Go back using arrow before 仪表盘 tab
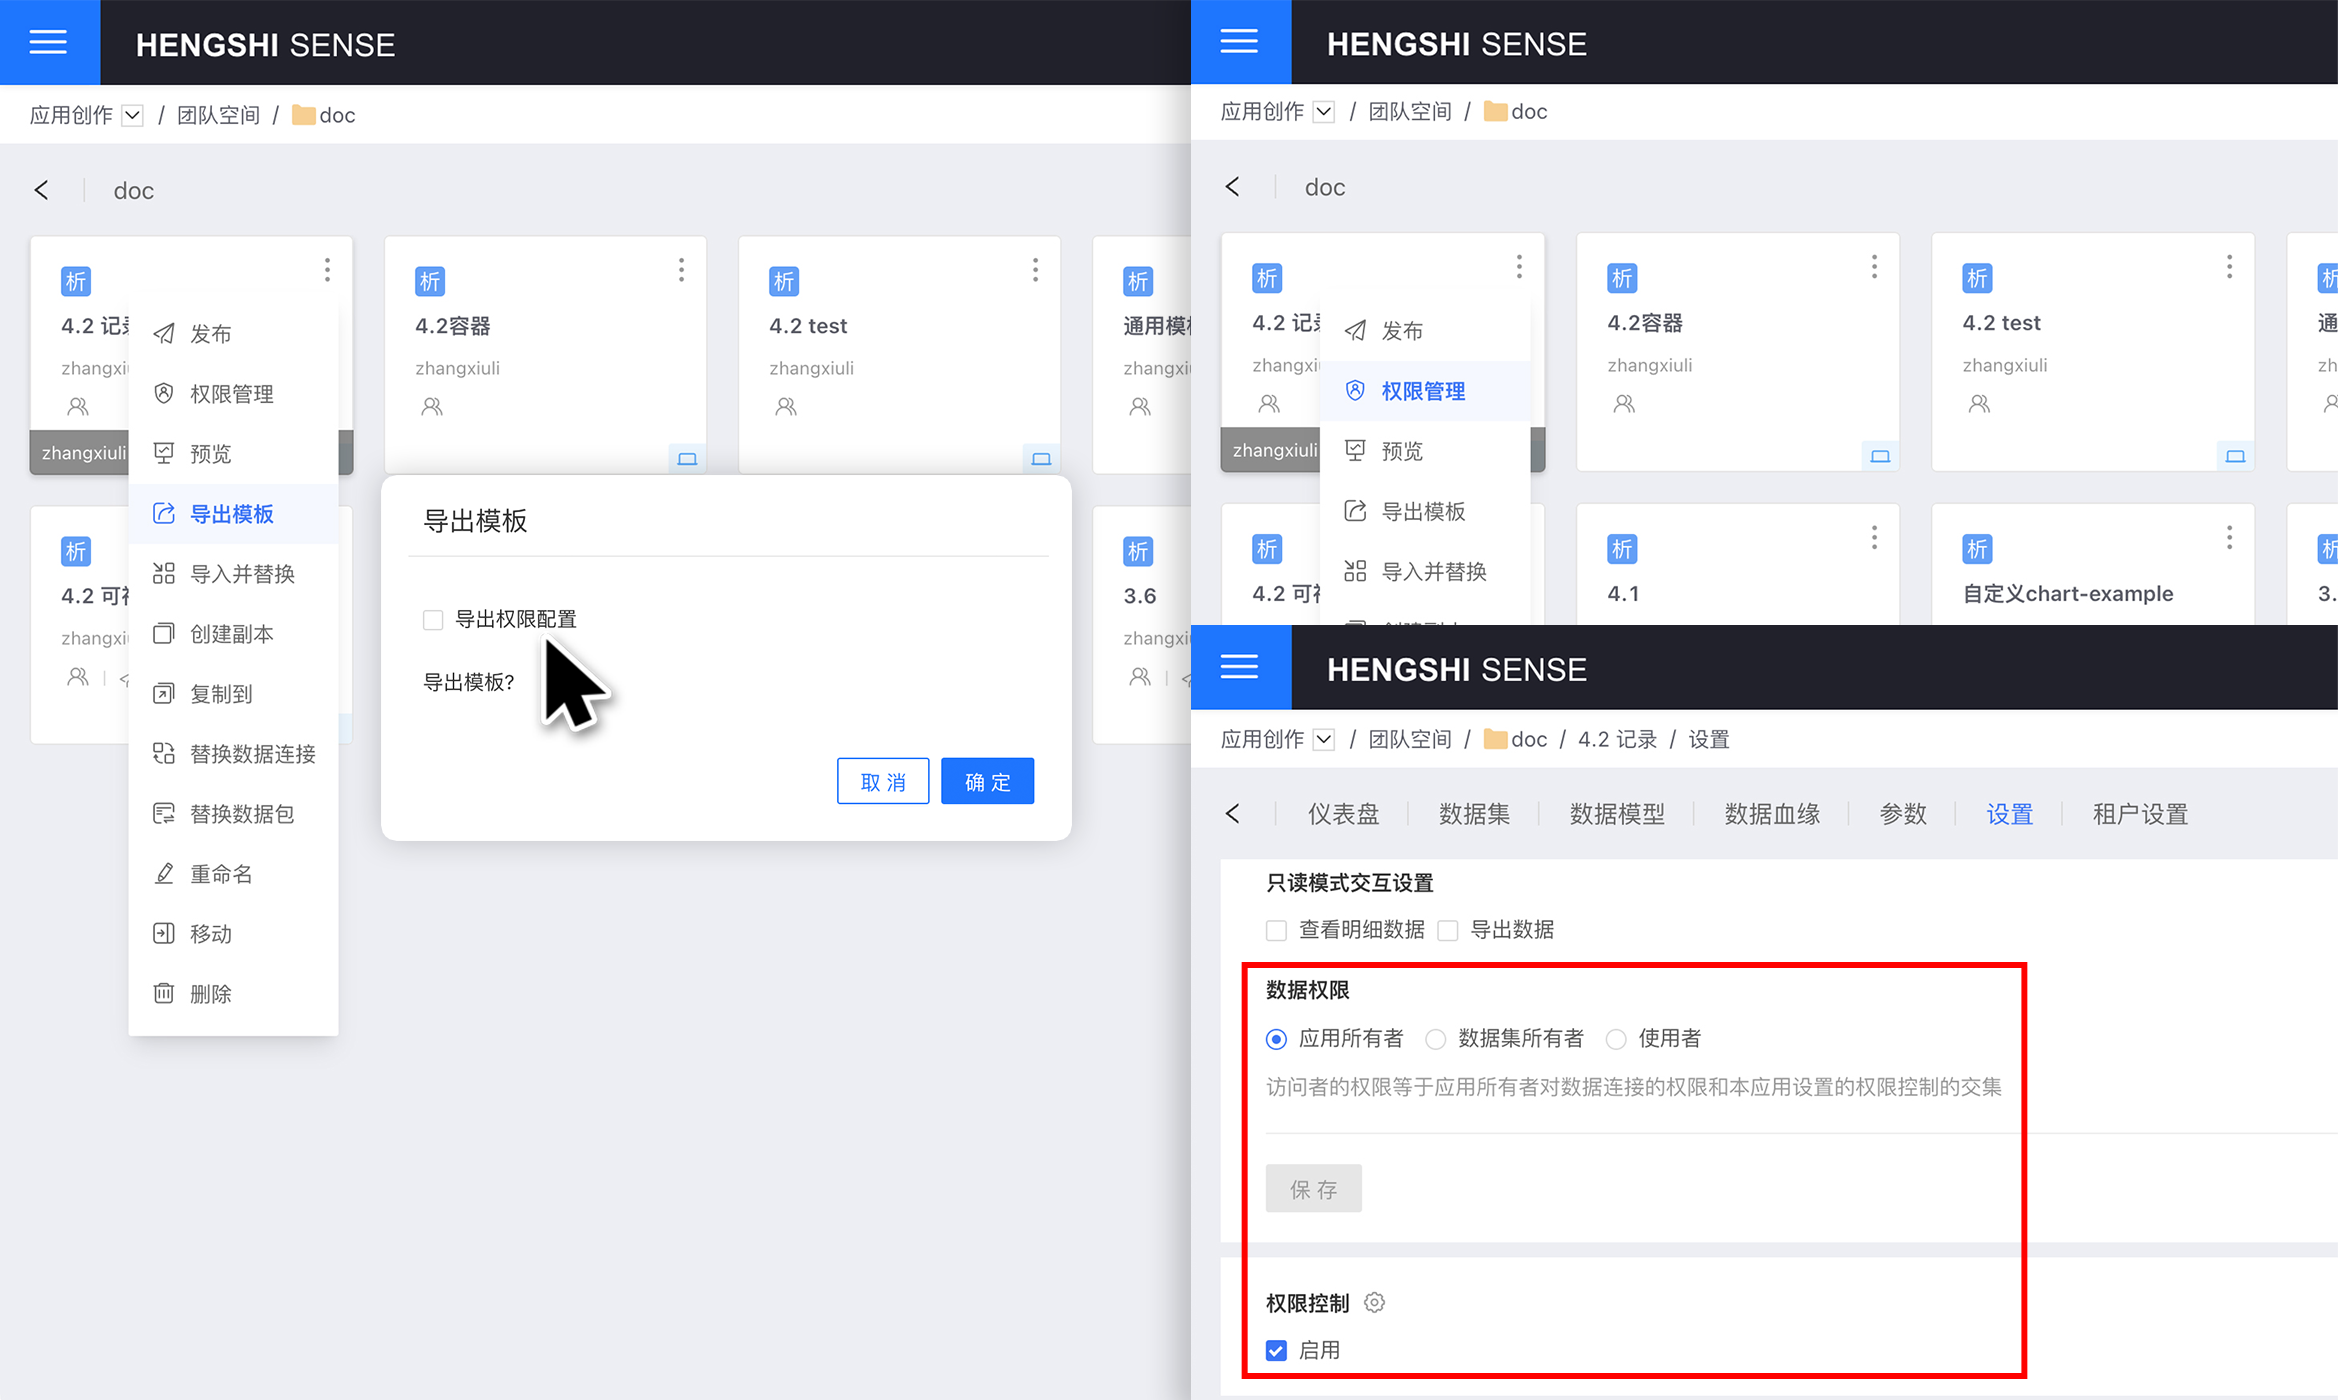This screenshot has width=2338, height=1400. tap(1232, 814)
